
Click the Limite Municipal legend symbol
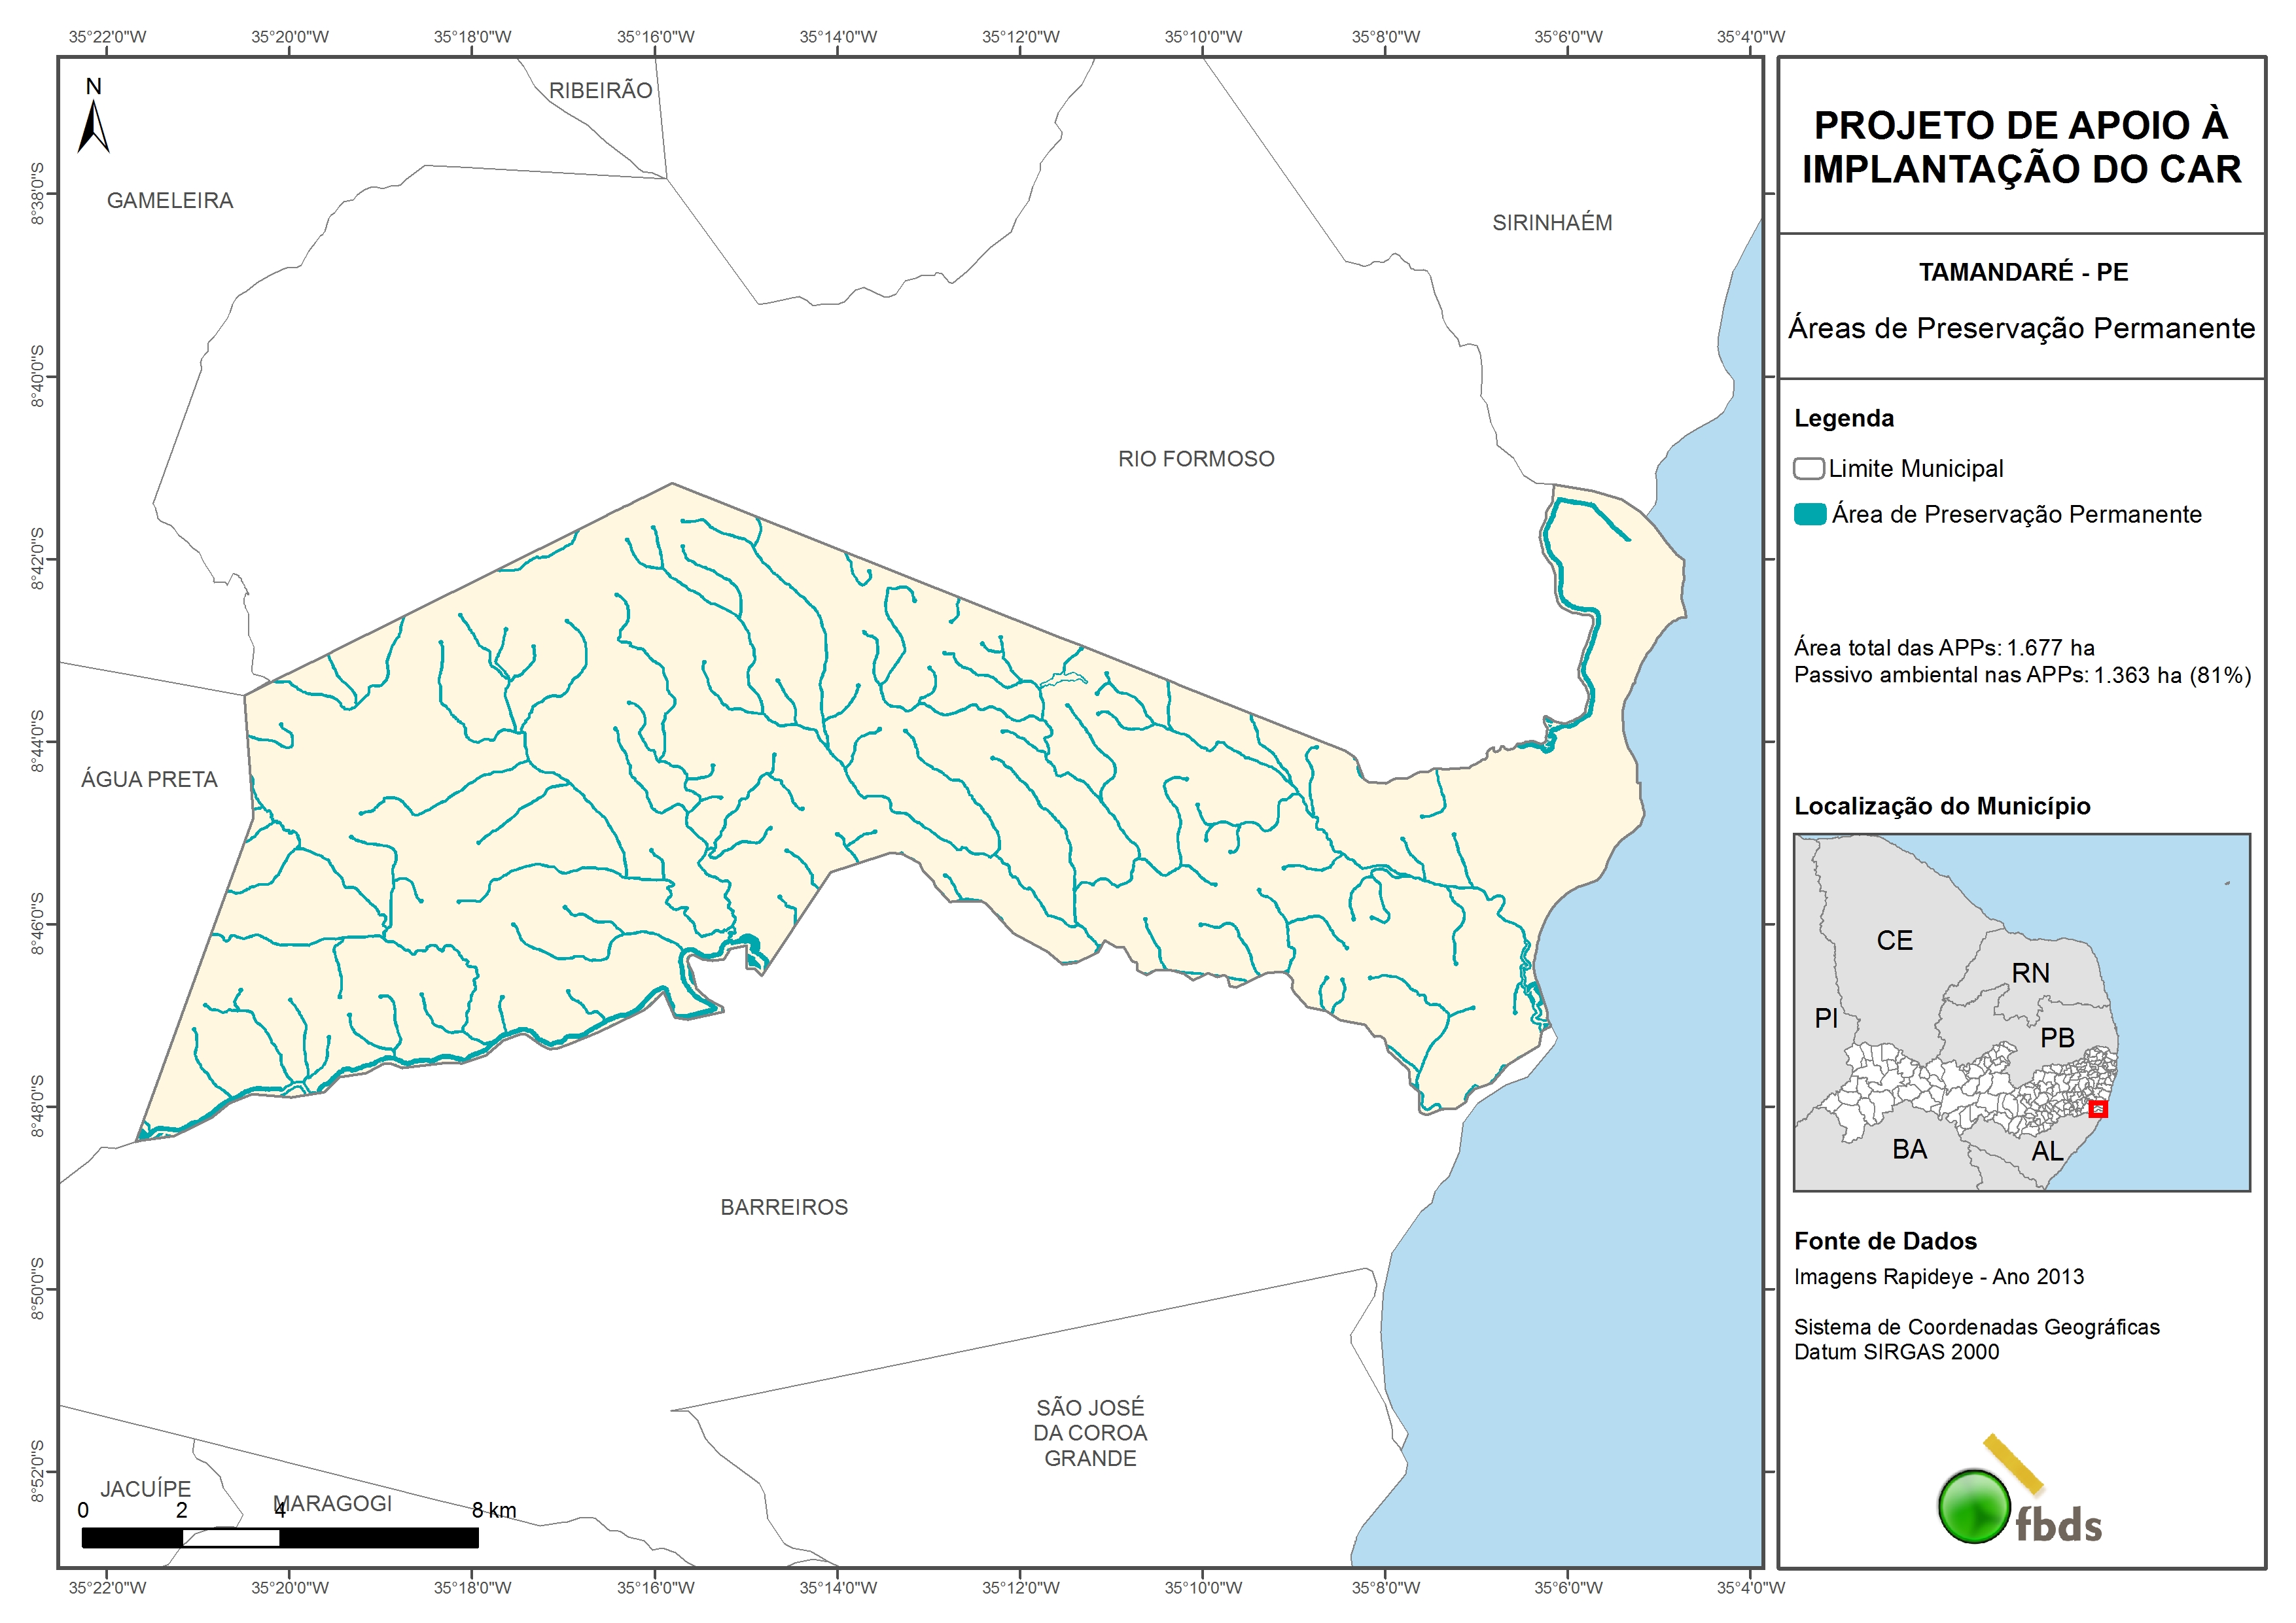click(1808, 468)
